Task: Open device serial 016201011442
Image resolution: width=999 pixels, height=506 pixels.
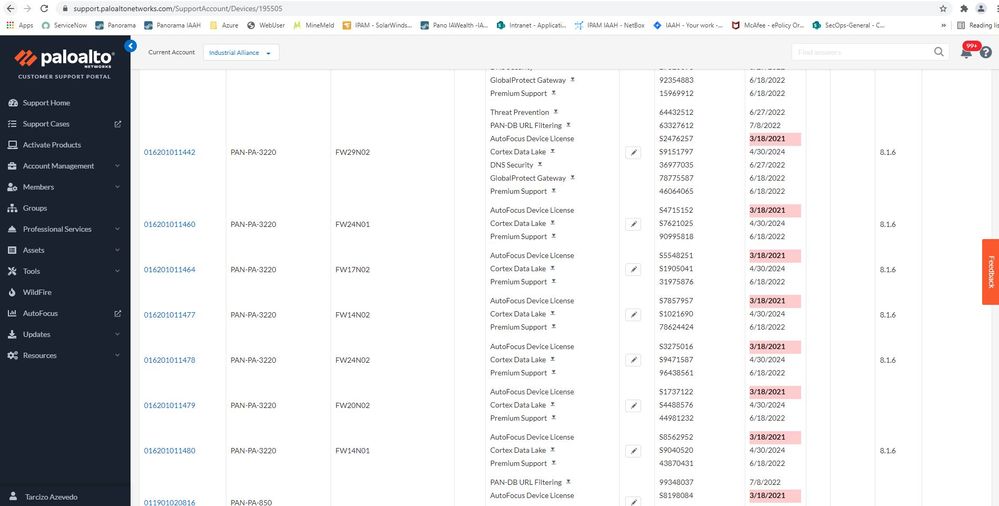Action: pyautogui.click(x=169, y=152)
